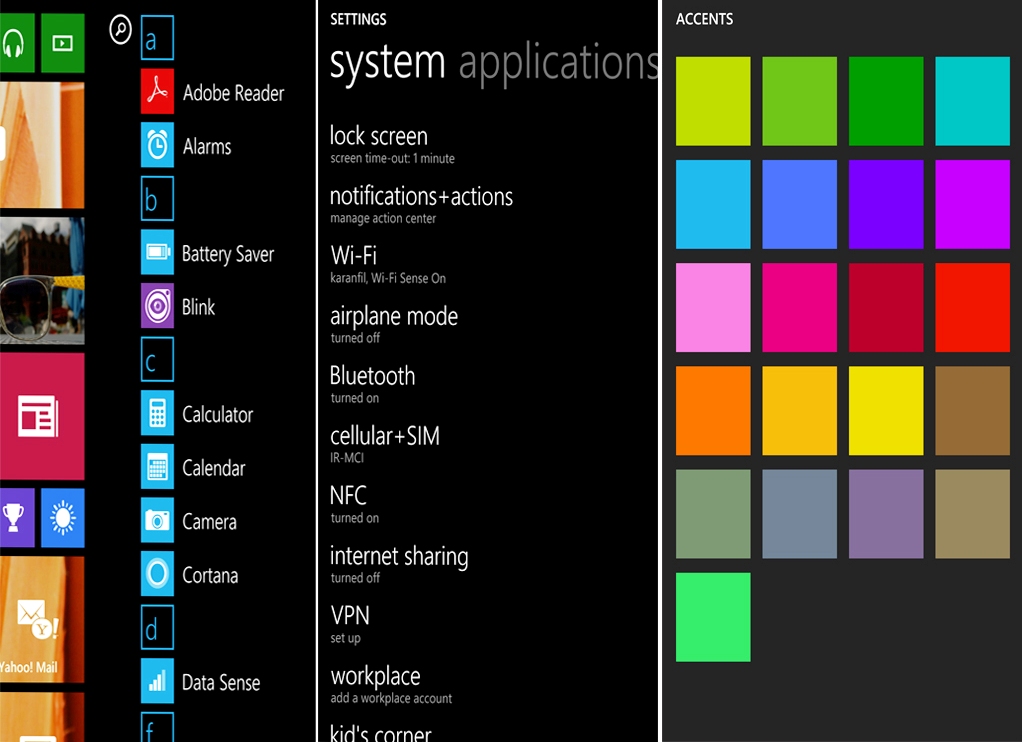This screenshot has width=1022, height=742.
Task: Open lock screen settings
Action: (x=392, y=144)
